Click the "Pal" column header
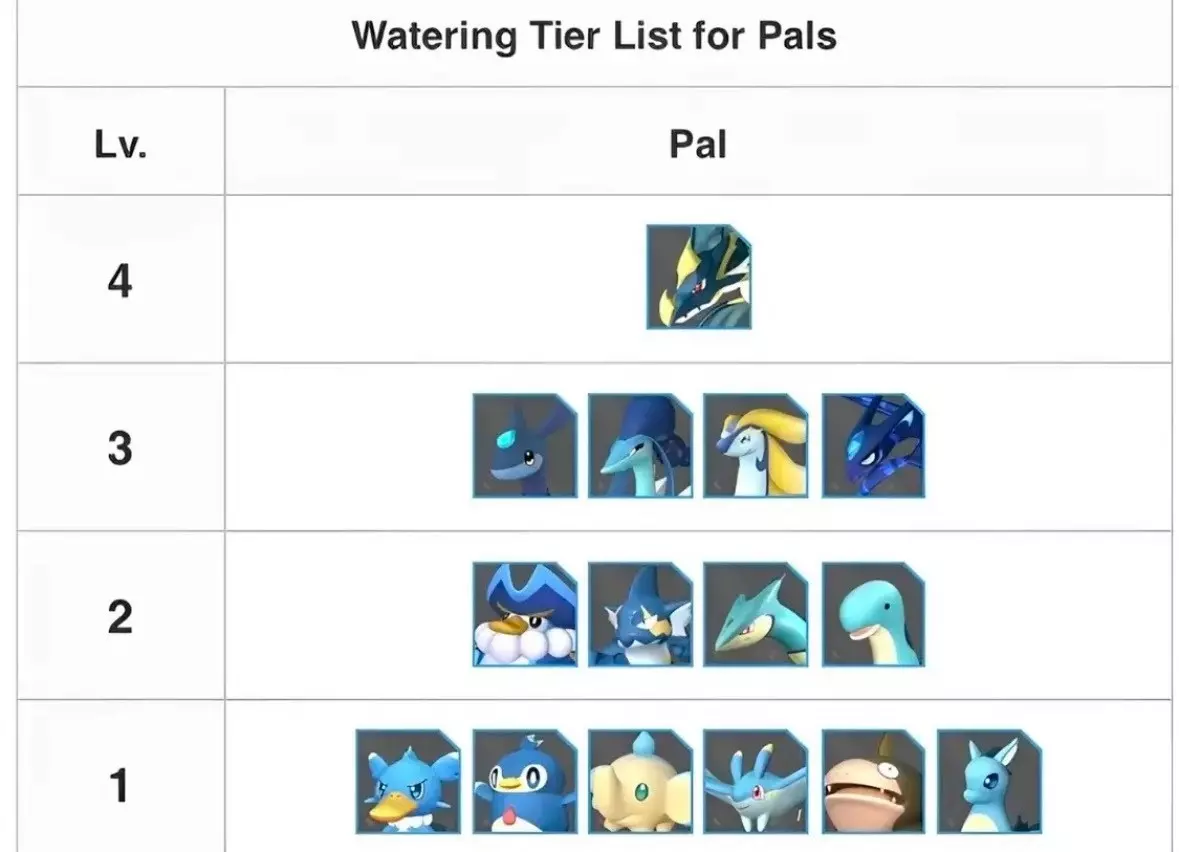This screenshot has width=1179, height=852. point(697,145)
